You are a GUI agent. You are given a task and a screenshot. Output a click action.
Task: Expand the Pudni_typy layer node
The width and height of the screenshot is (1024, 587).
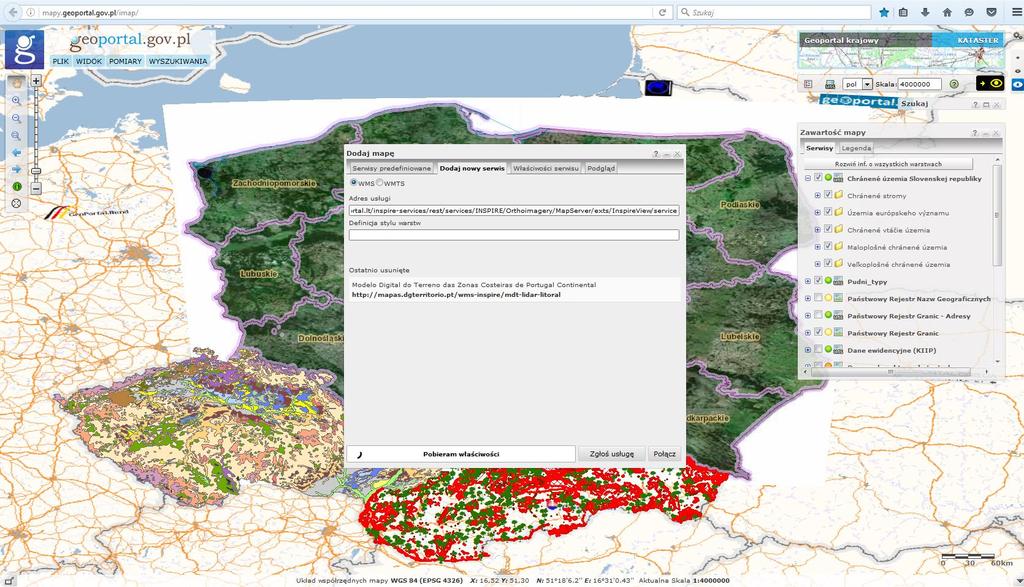point(808,281)
